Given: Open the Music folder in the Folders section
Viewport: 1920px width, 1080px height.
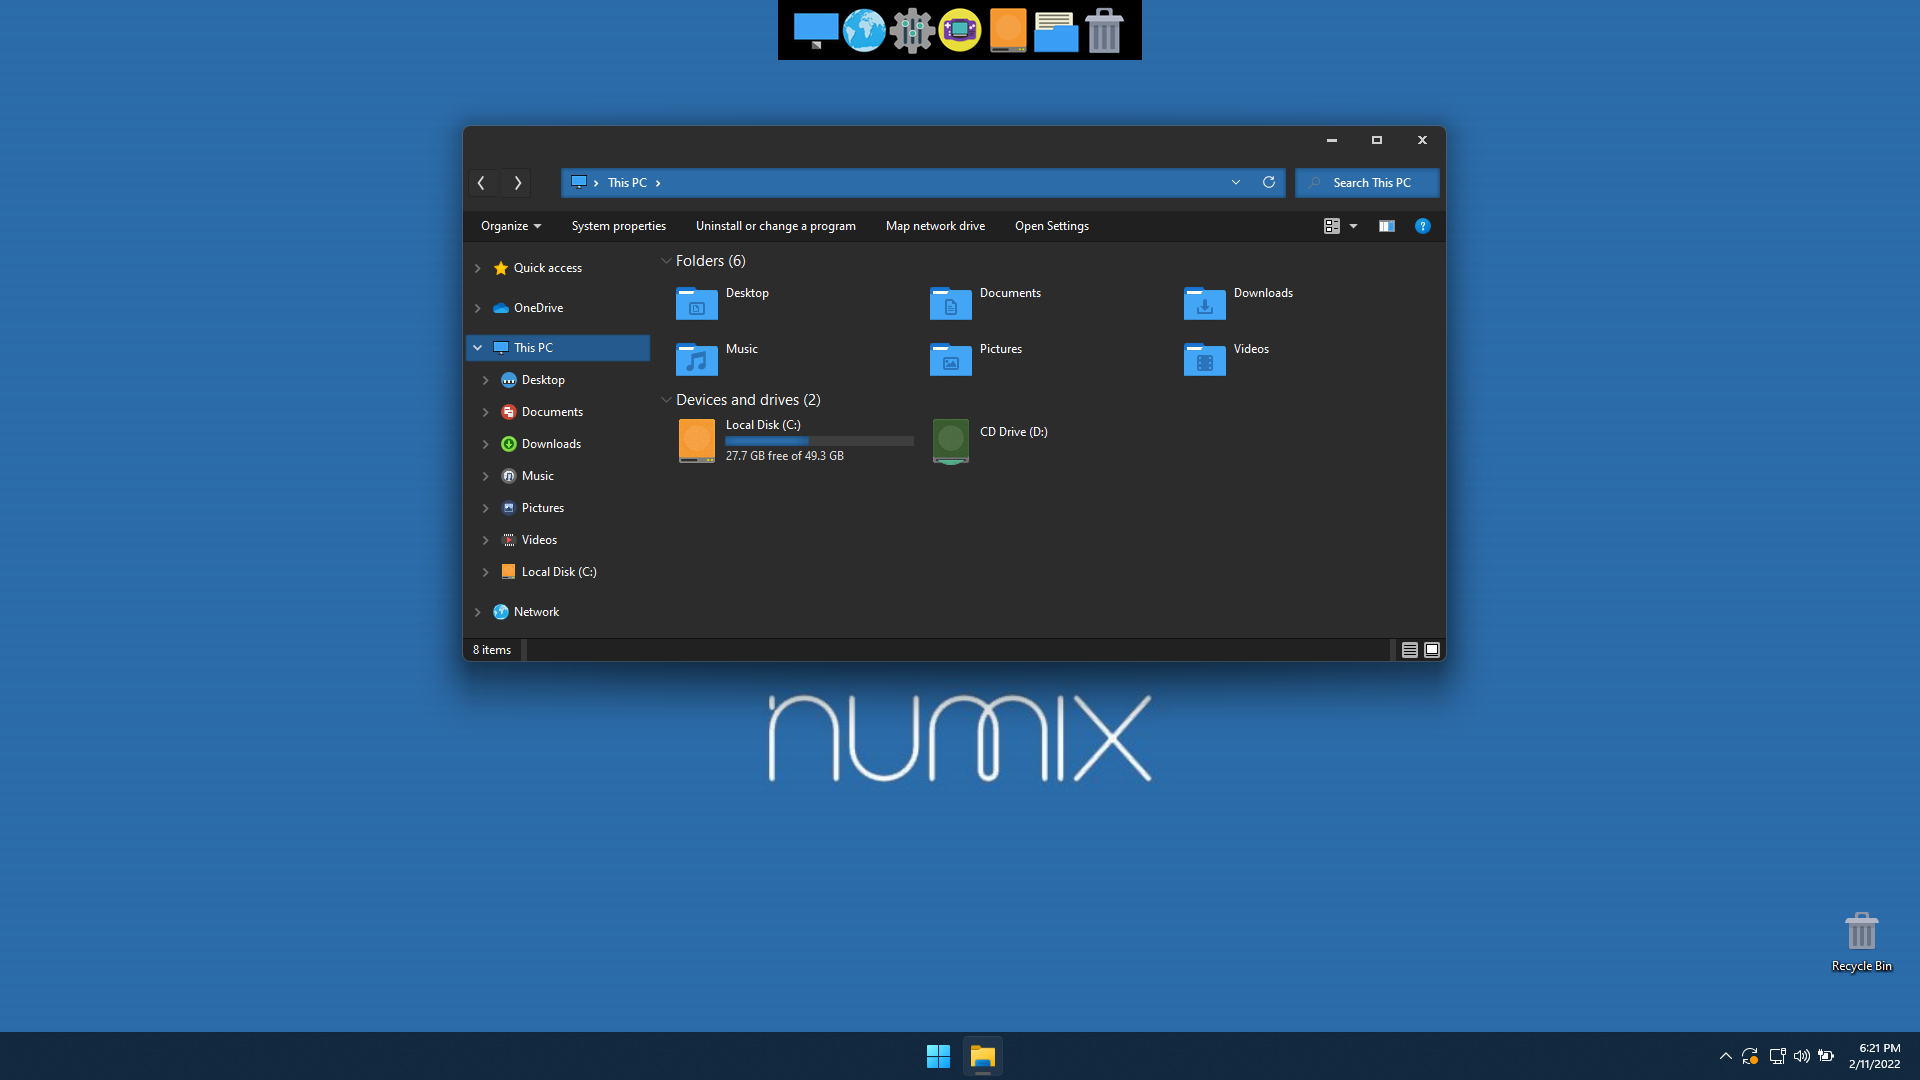Looking at the screenshot, I should (x=697, y=359).
